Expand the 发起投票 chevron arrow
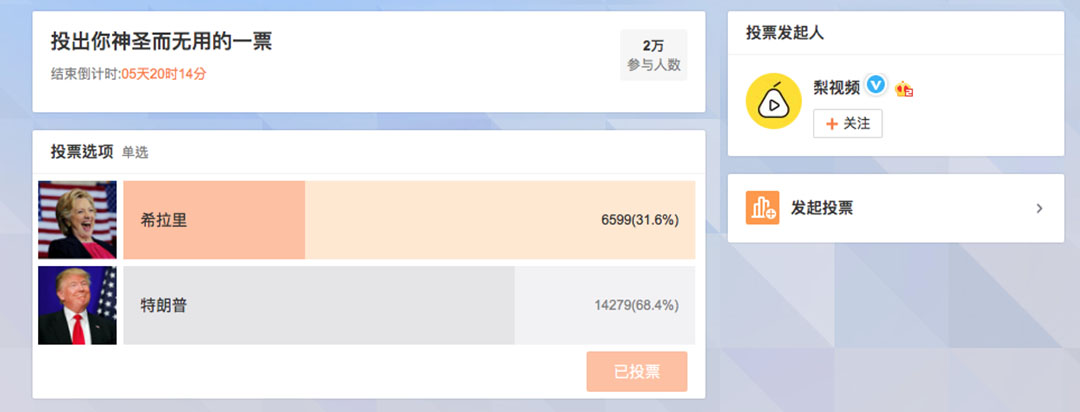Screen dimensions: 1080x412 [x=1039, y=208]
